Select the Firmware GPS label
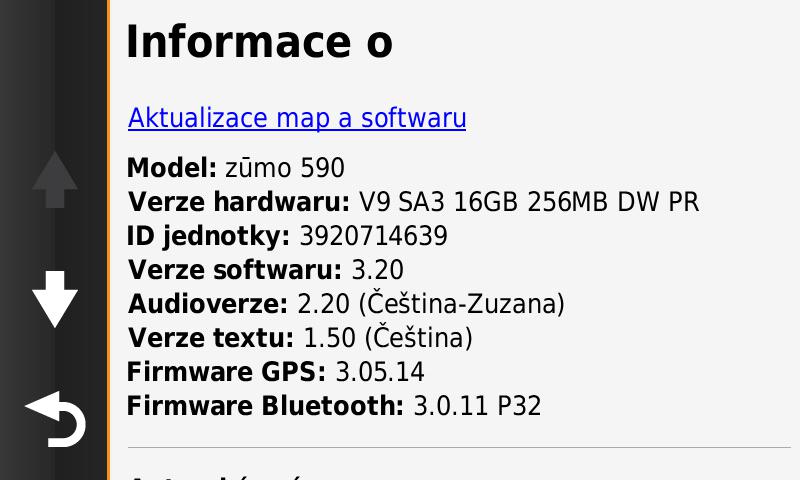800x480 pixels. 226,373
